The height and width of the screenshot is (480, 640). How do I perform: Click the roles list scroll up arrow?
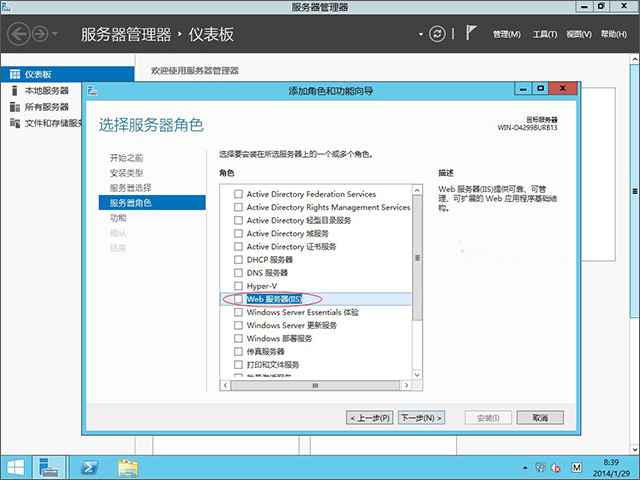[417, 190]
